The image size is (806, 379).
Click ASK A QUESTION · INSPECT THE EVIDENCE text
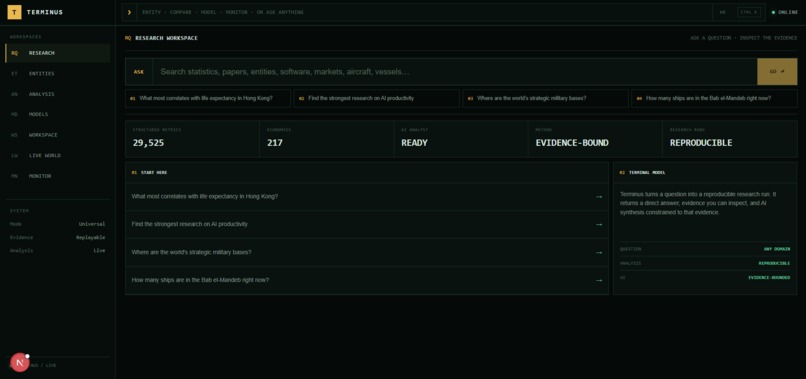pyautogui.click(x=743, y=38)
